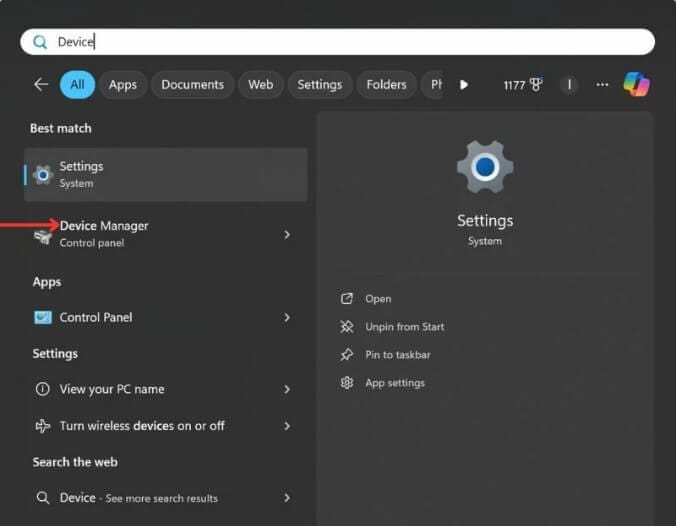Screen dimensions: 676x526
Task: Switch to the Web filter tab
Action: tap(260, 85)
